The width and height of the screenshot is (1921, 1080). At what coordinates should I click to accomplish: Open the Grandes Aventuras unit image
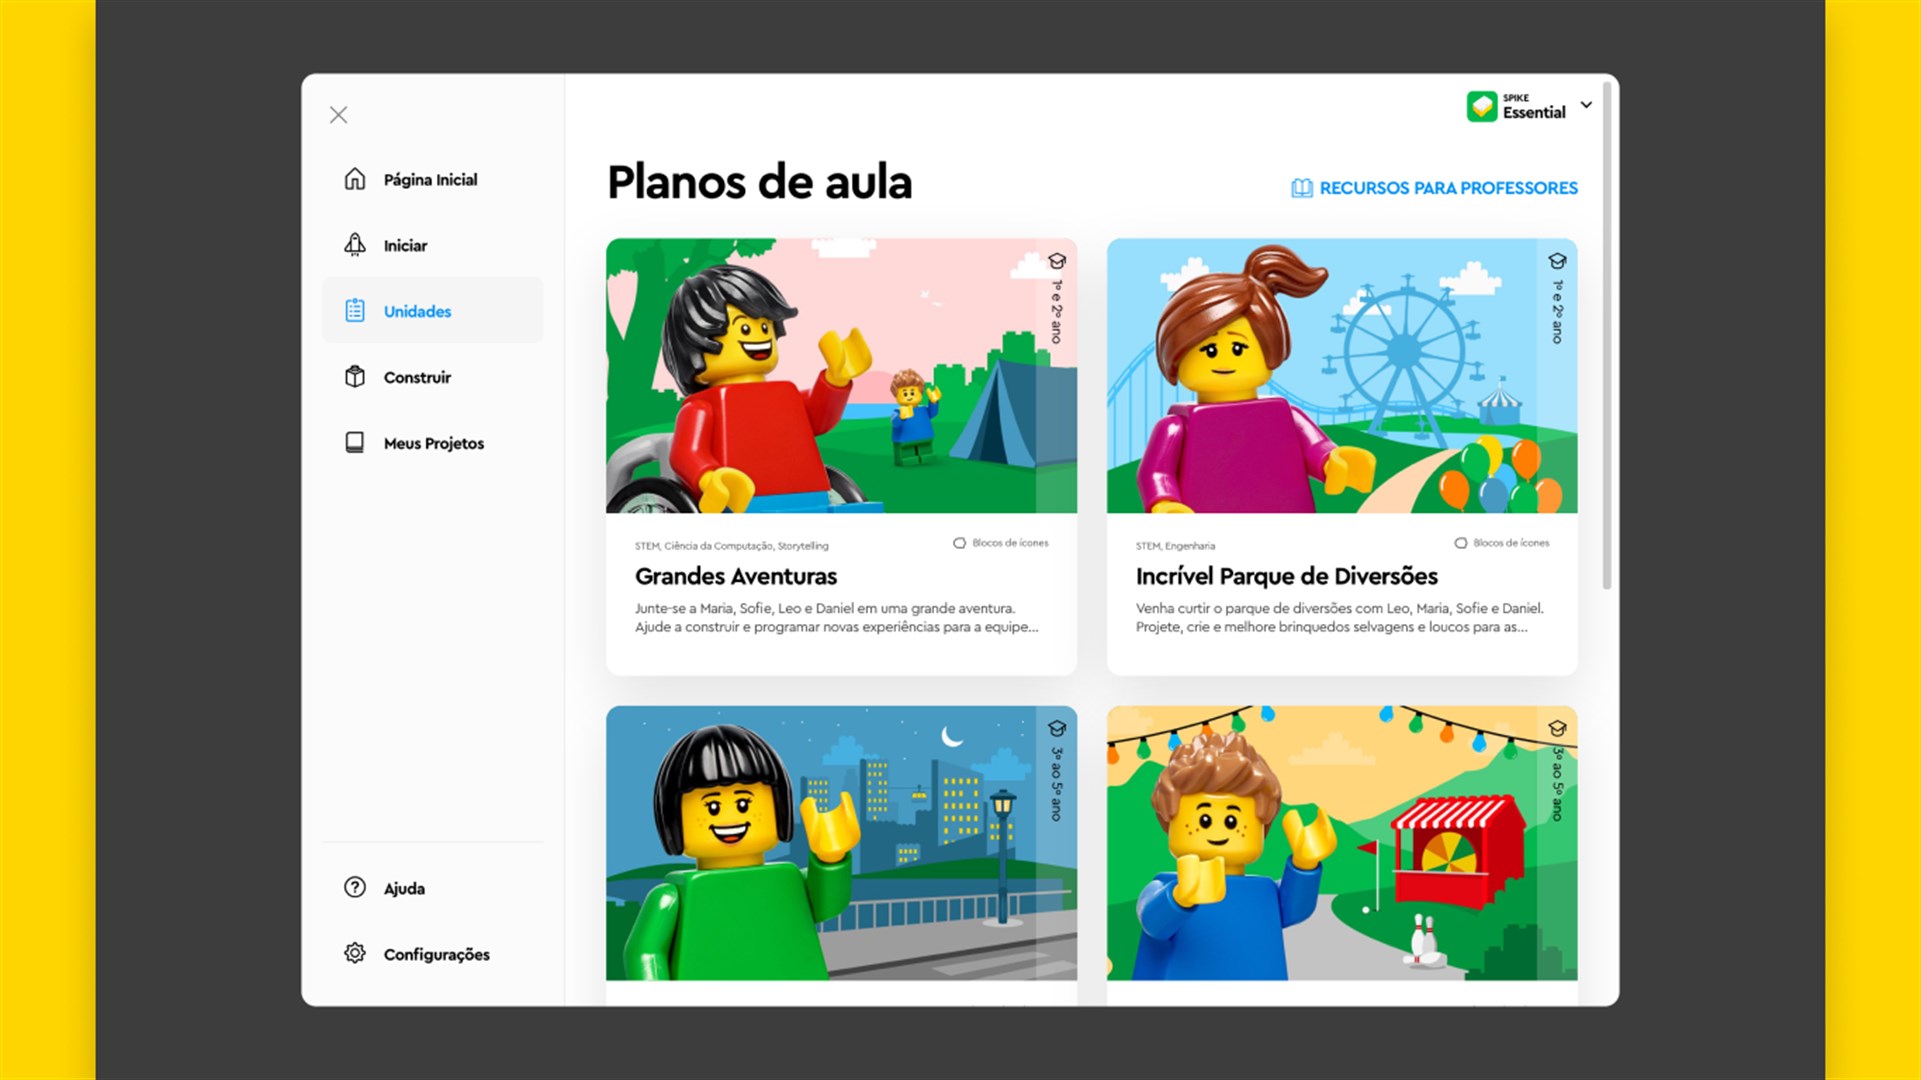[x=841, y=376]
